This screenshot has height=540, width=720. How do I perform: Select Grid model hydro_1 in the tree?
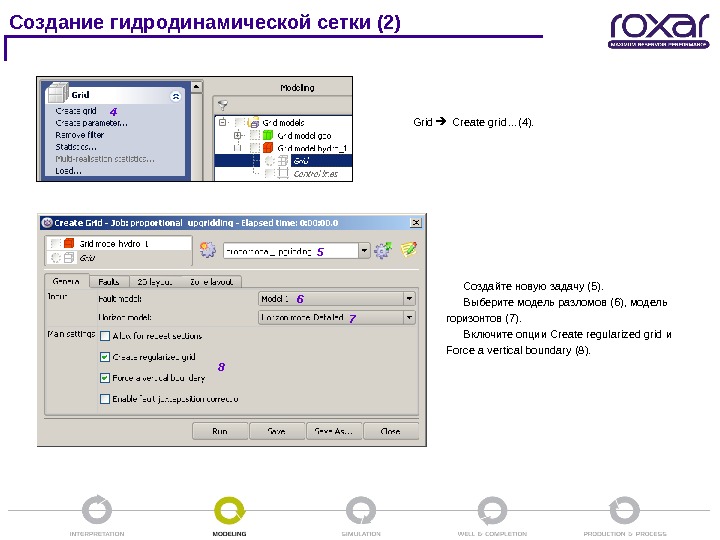coord(312,148)
